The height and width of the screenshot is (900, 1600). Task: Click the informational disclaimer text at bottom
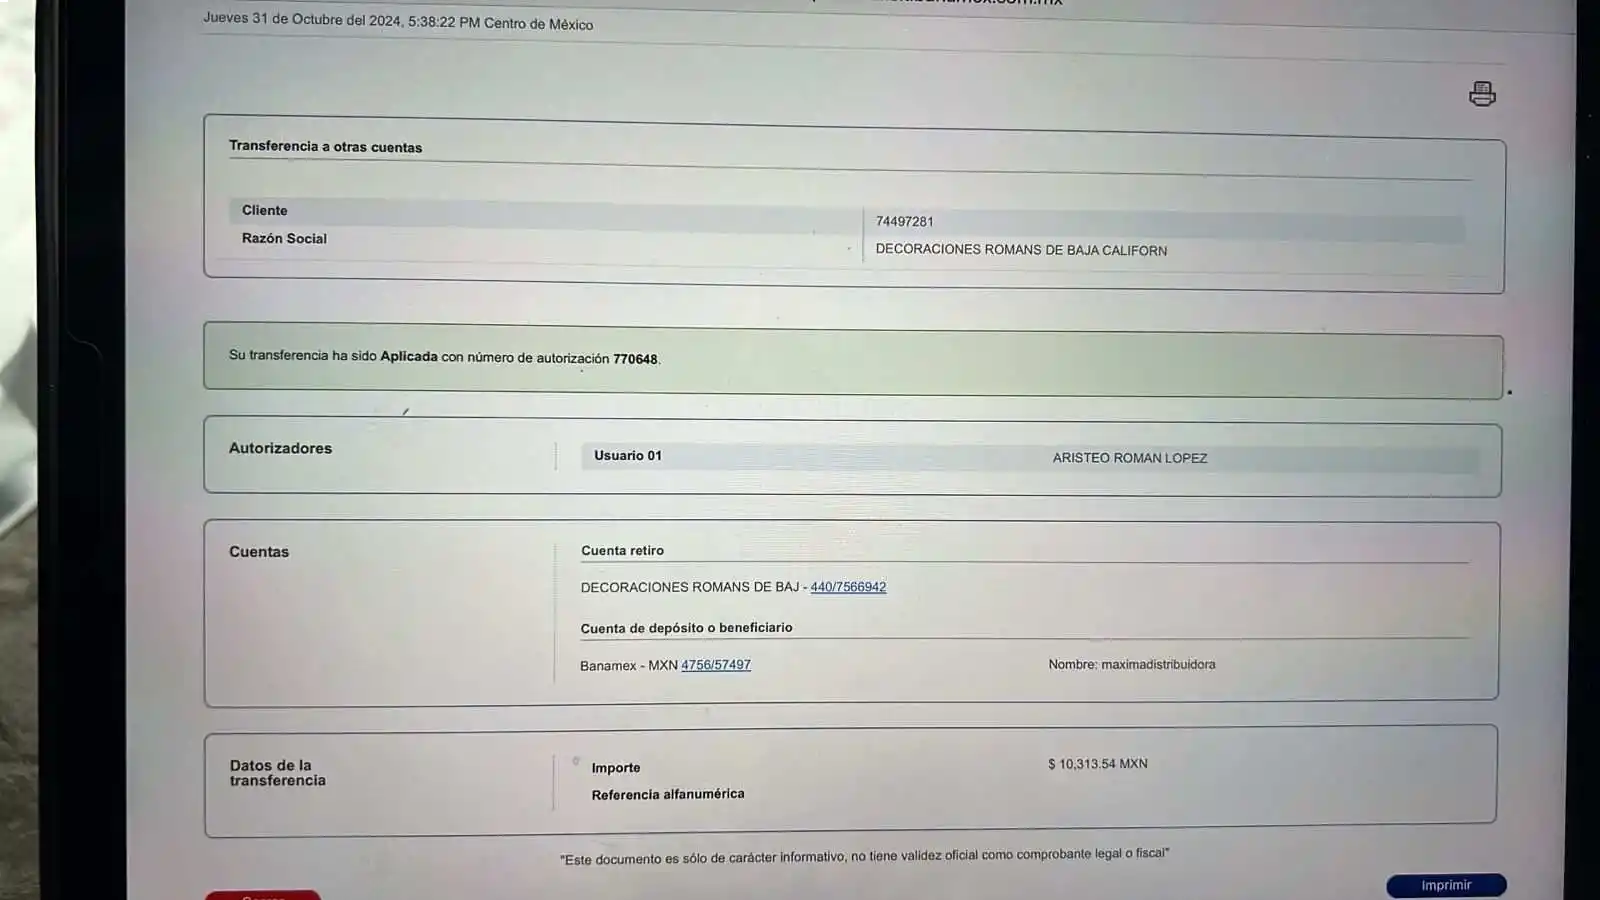pos(864,856)
